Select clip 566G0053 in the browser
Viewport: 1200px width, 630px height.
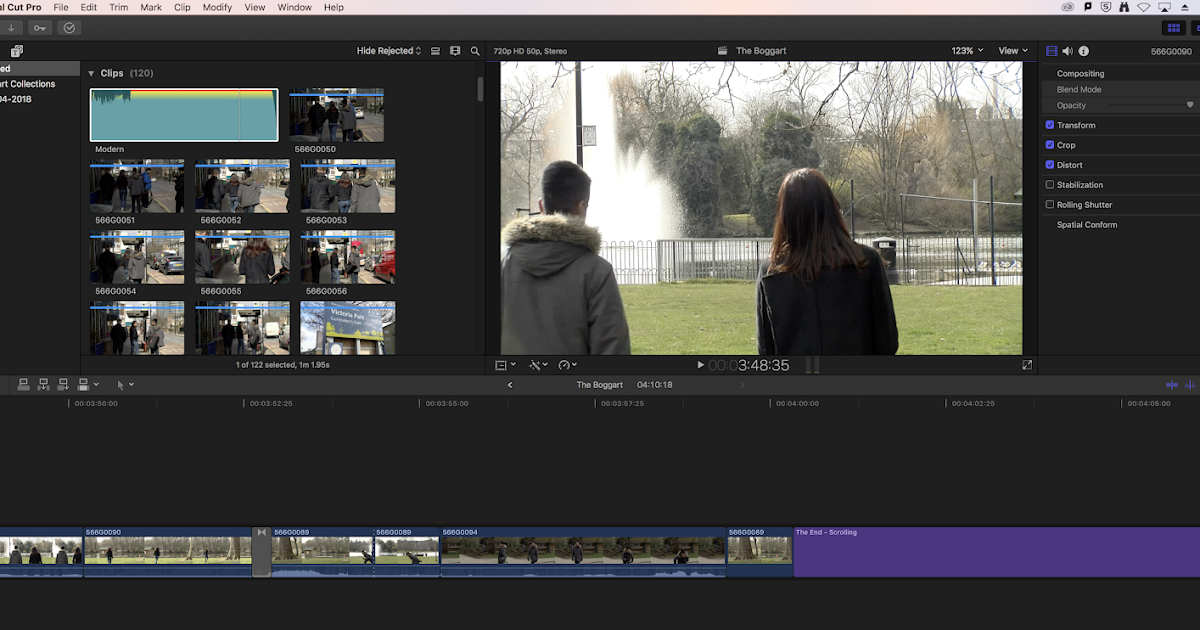point(348,185)
